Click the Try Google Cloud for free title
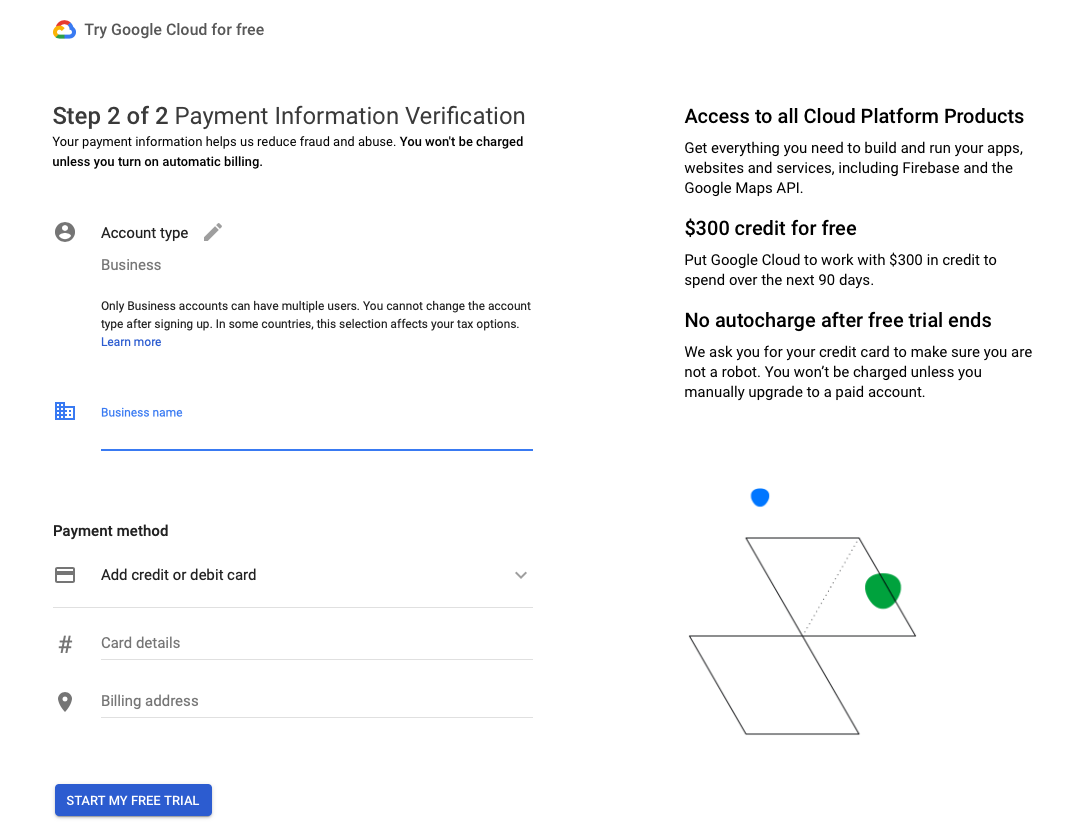1074x833 pixels. pos(174,30)
